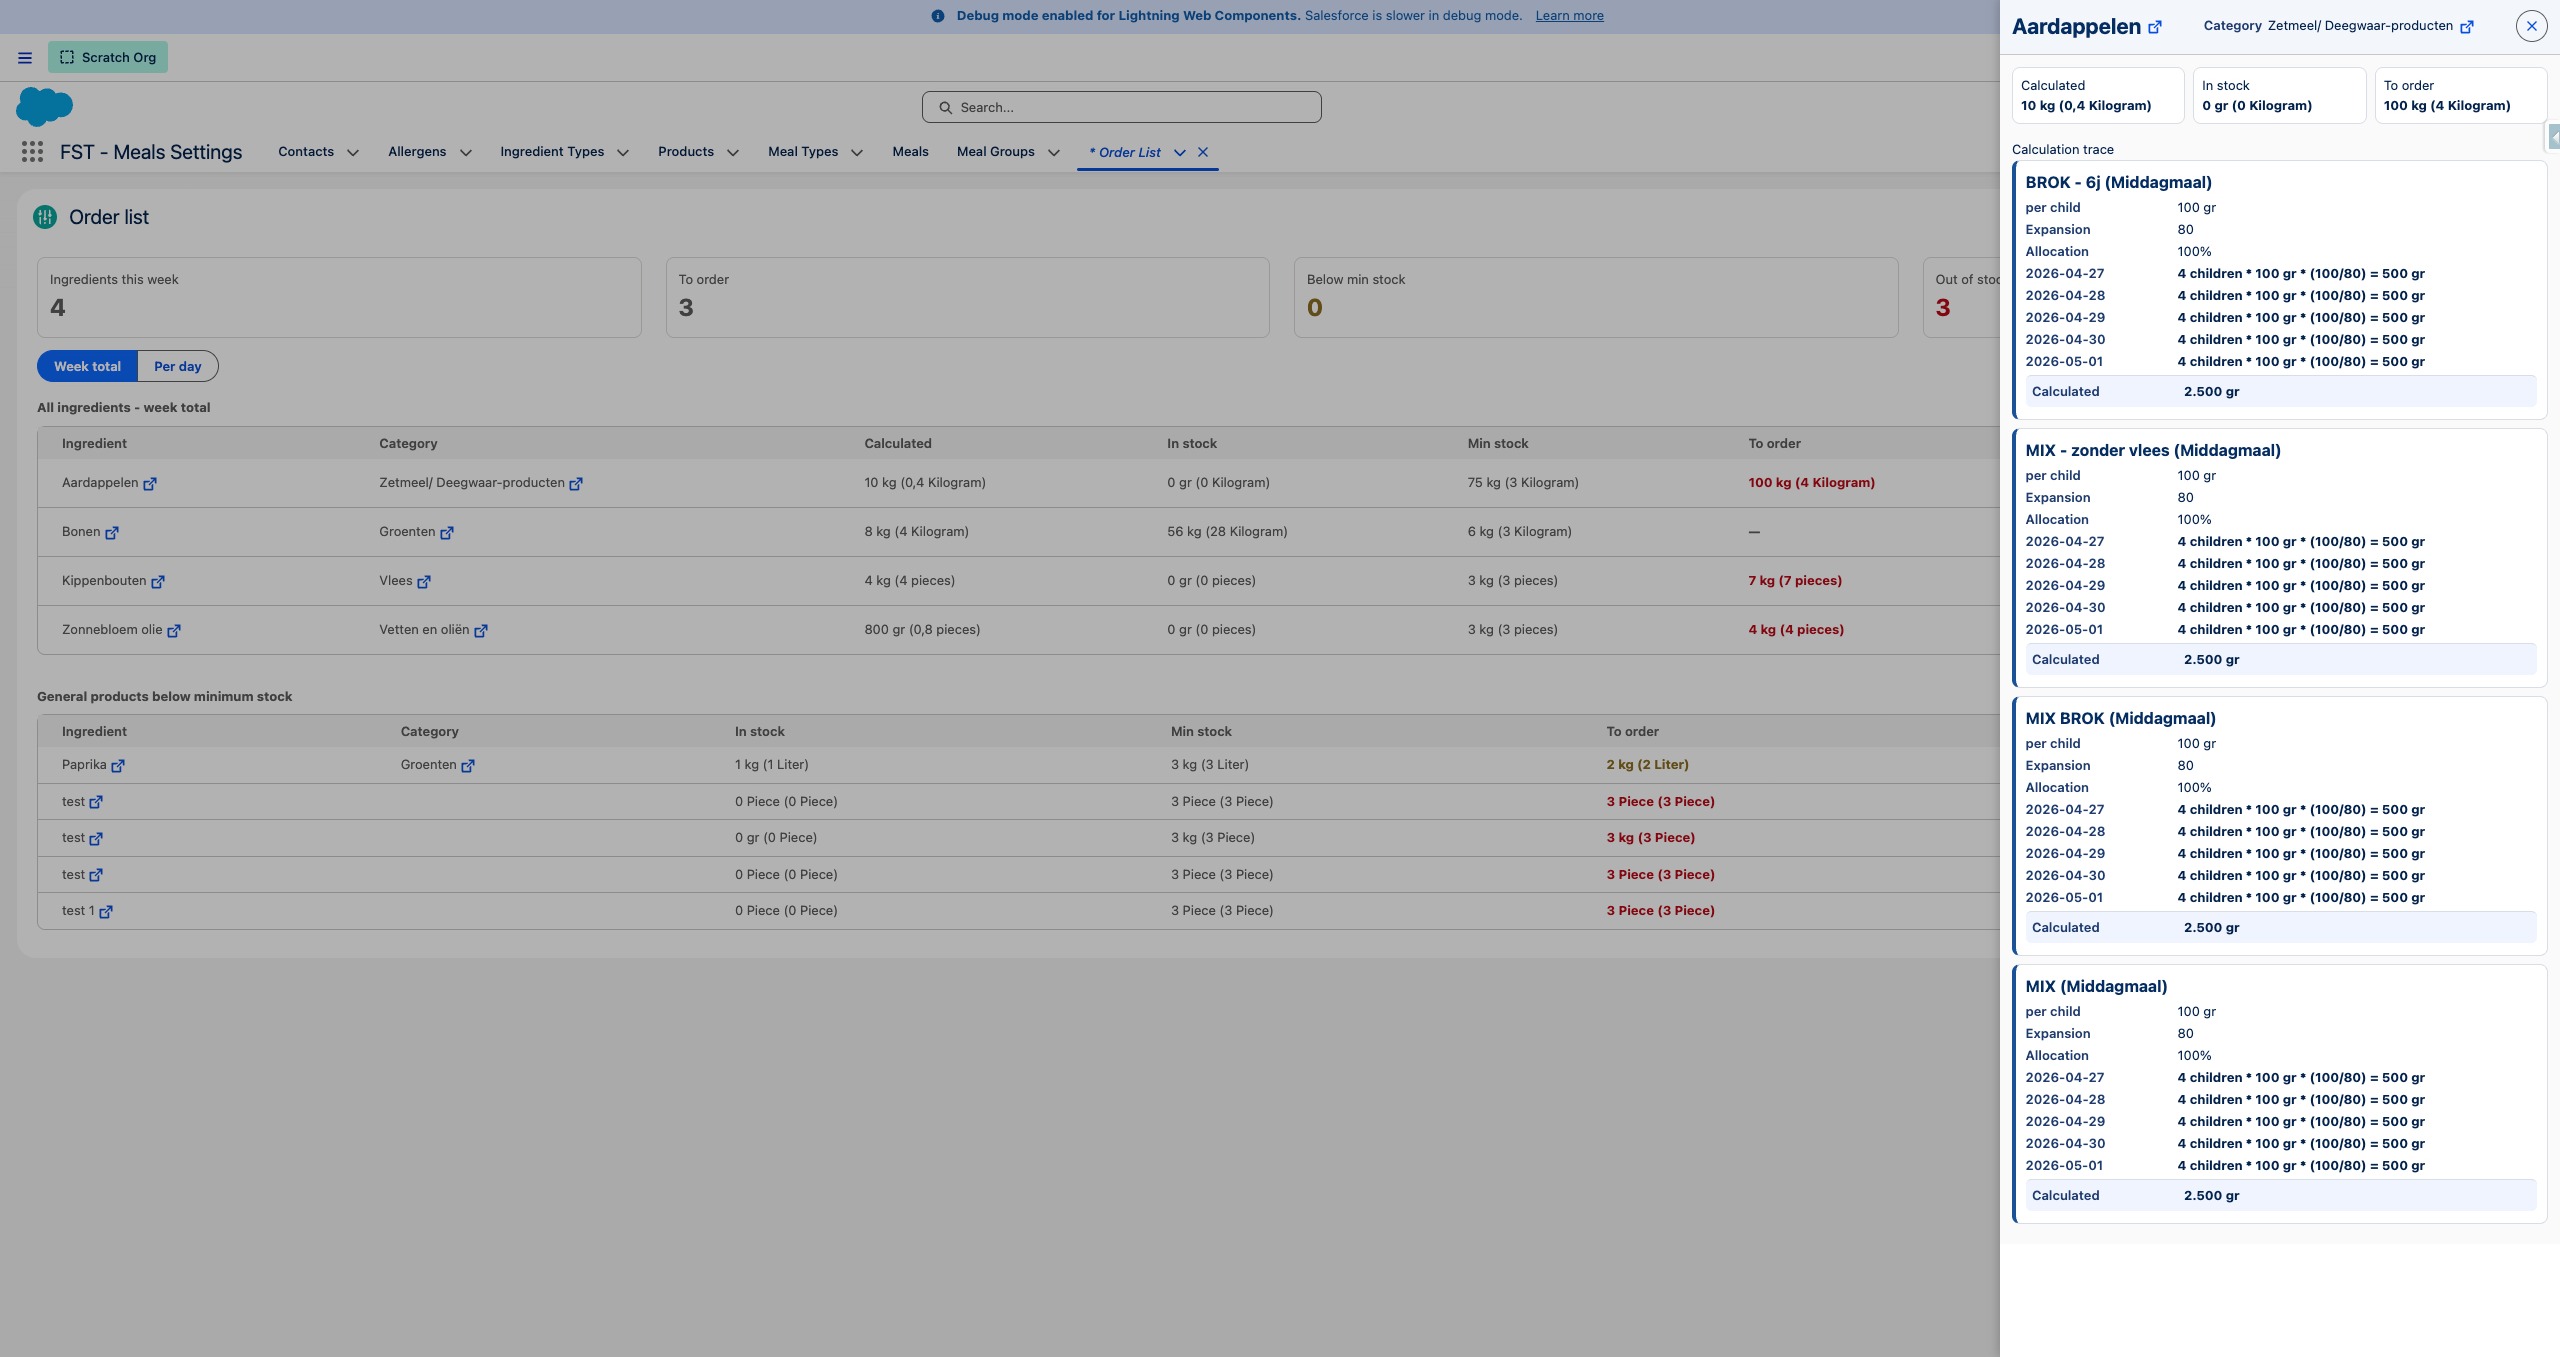Click into the global Search field
The height and width of the screenshot is (1357, 2560).
[1122, 108]
